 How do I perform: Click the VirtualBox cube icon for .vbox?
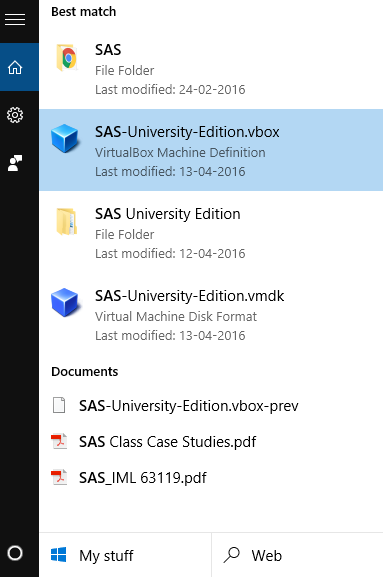coord(65,138)
